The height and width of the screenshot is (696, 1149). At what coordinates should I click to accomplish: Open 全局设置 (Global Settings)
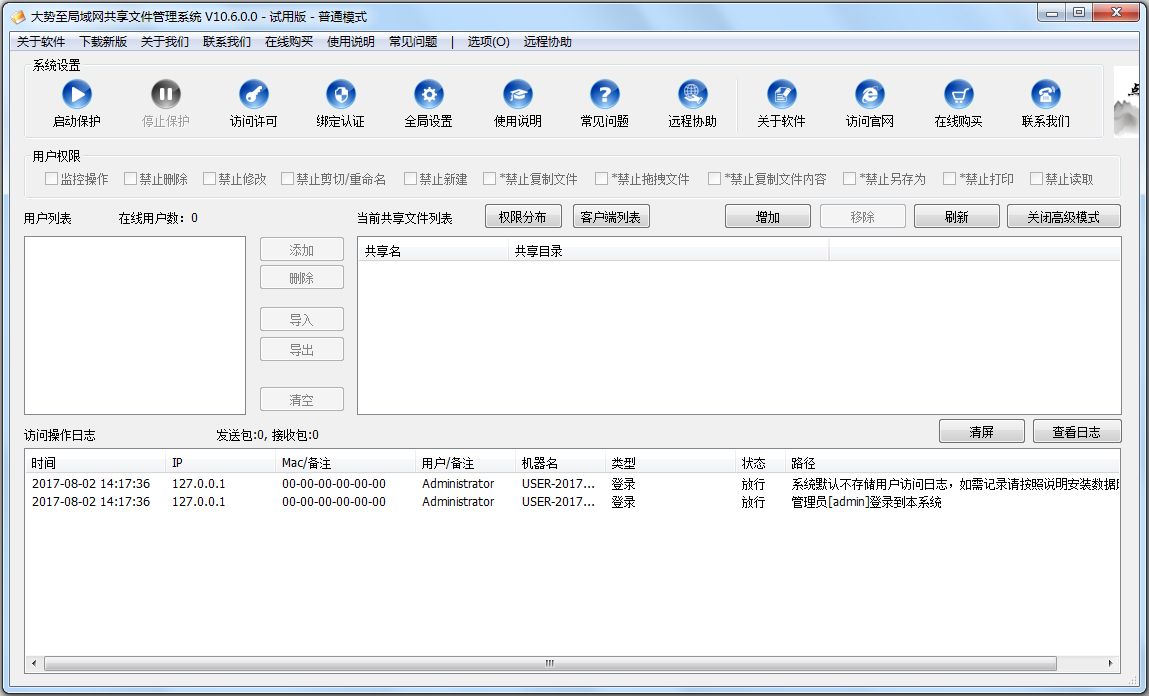[x=429, y=101]
